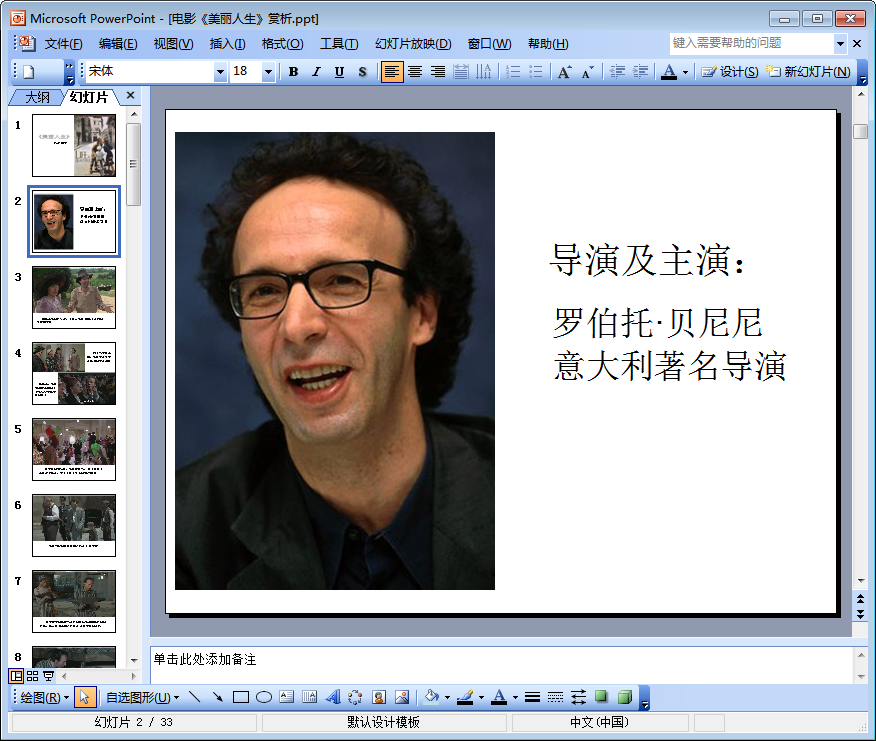Click Increase Font Size icon
Screen dimensions: 876x741
coord(564,72)
